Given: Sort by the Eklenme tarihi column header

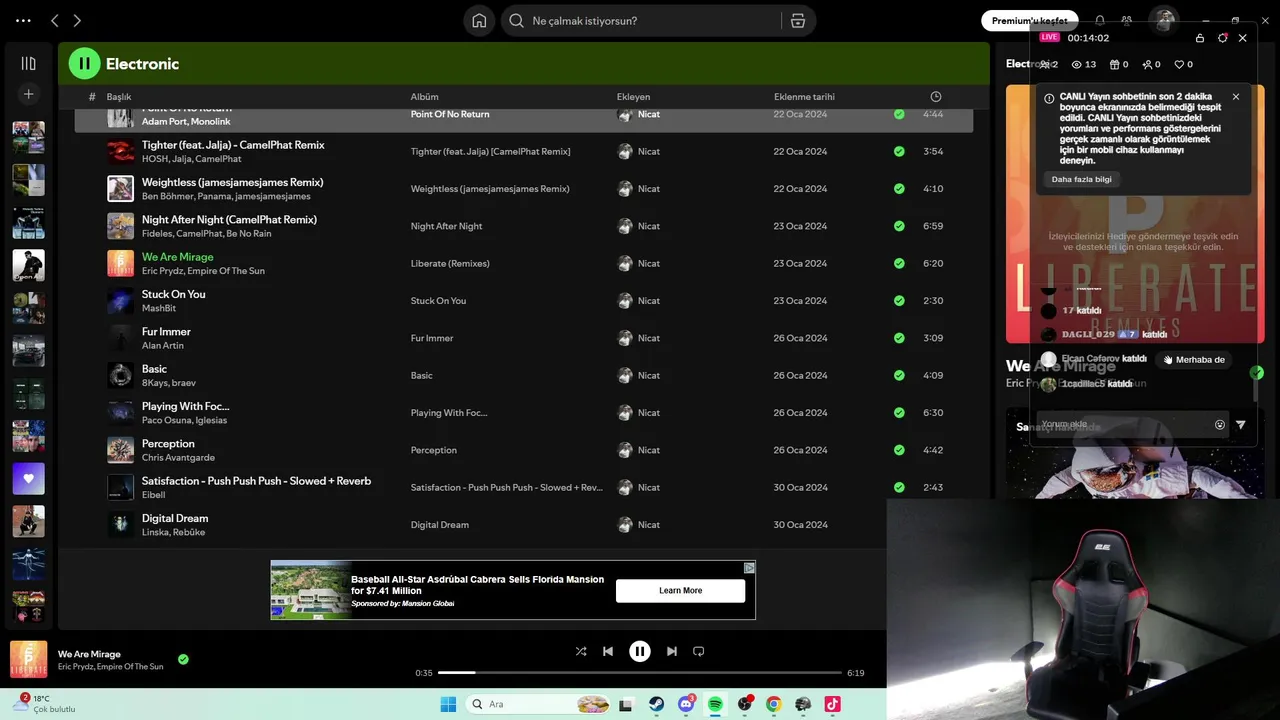Looking at the screenshot, I should click(x=804, y=97).
